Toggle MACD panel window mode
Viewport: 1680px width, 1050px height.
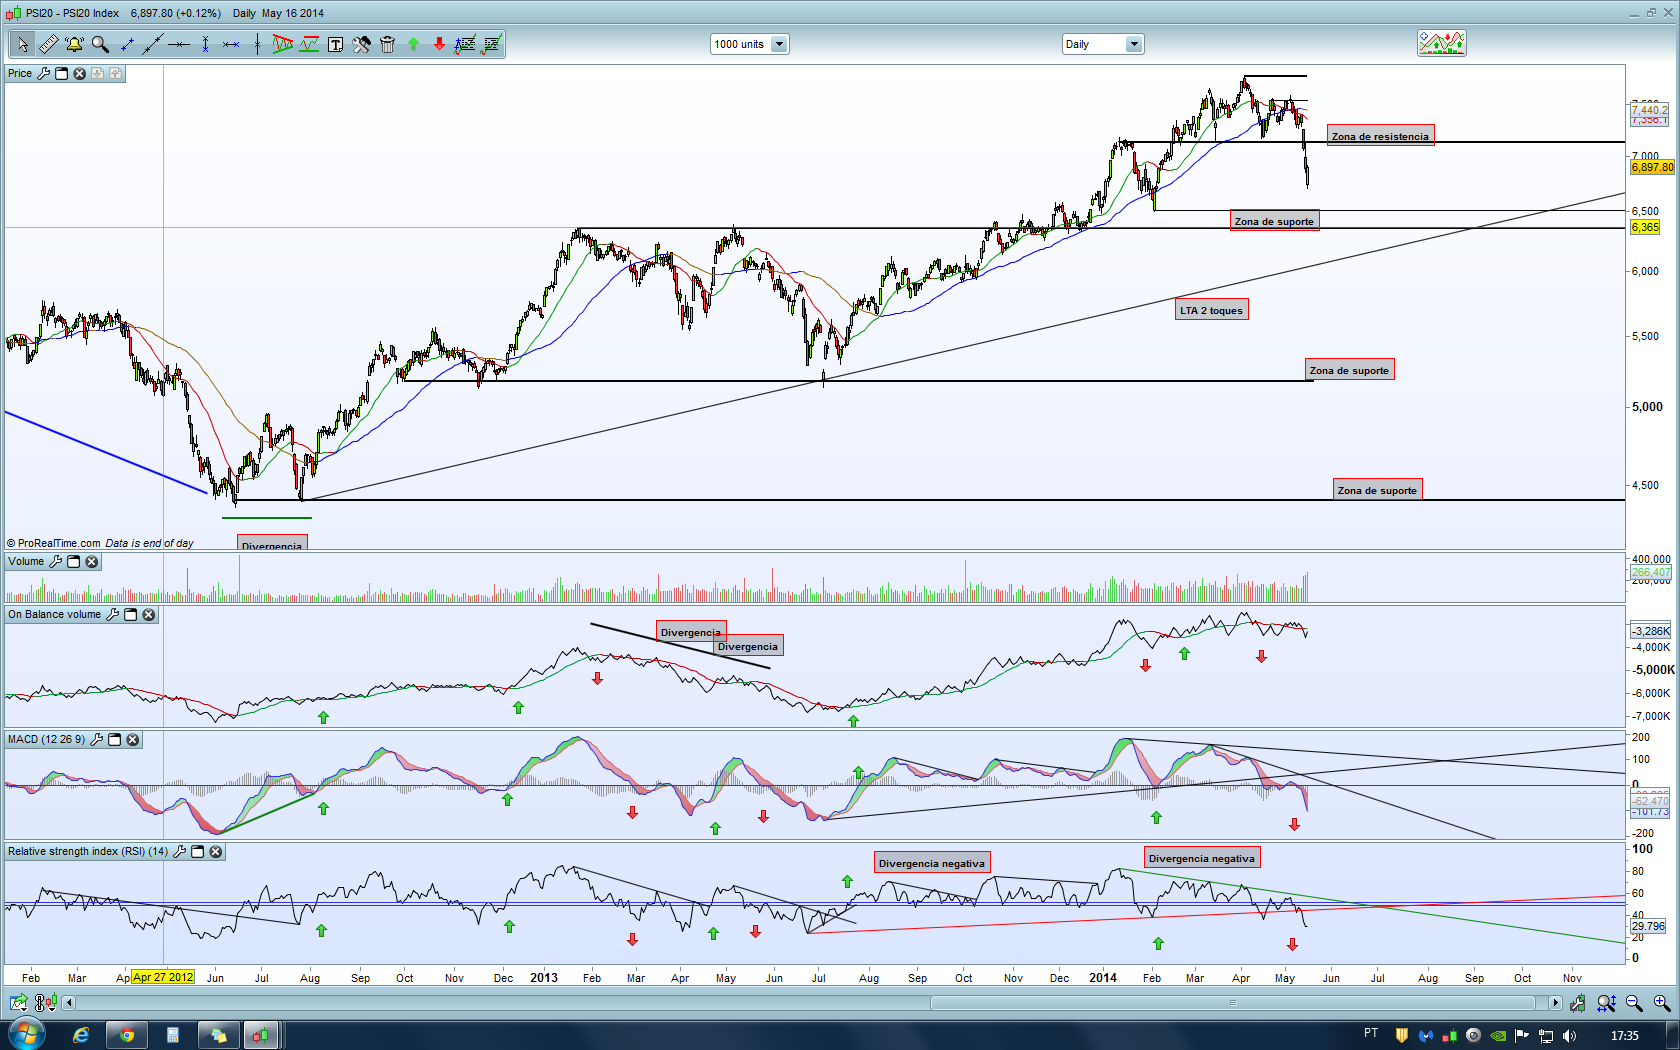click(x=115, y=740)
